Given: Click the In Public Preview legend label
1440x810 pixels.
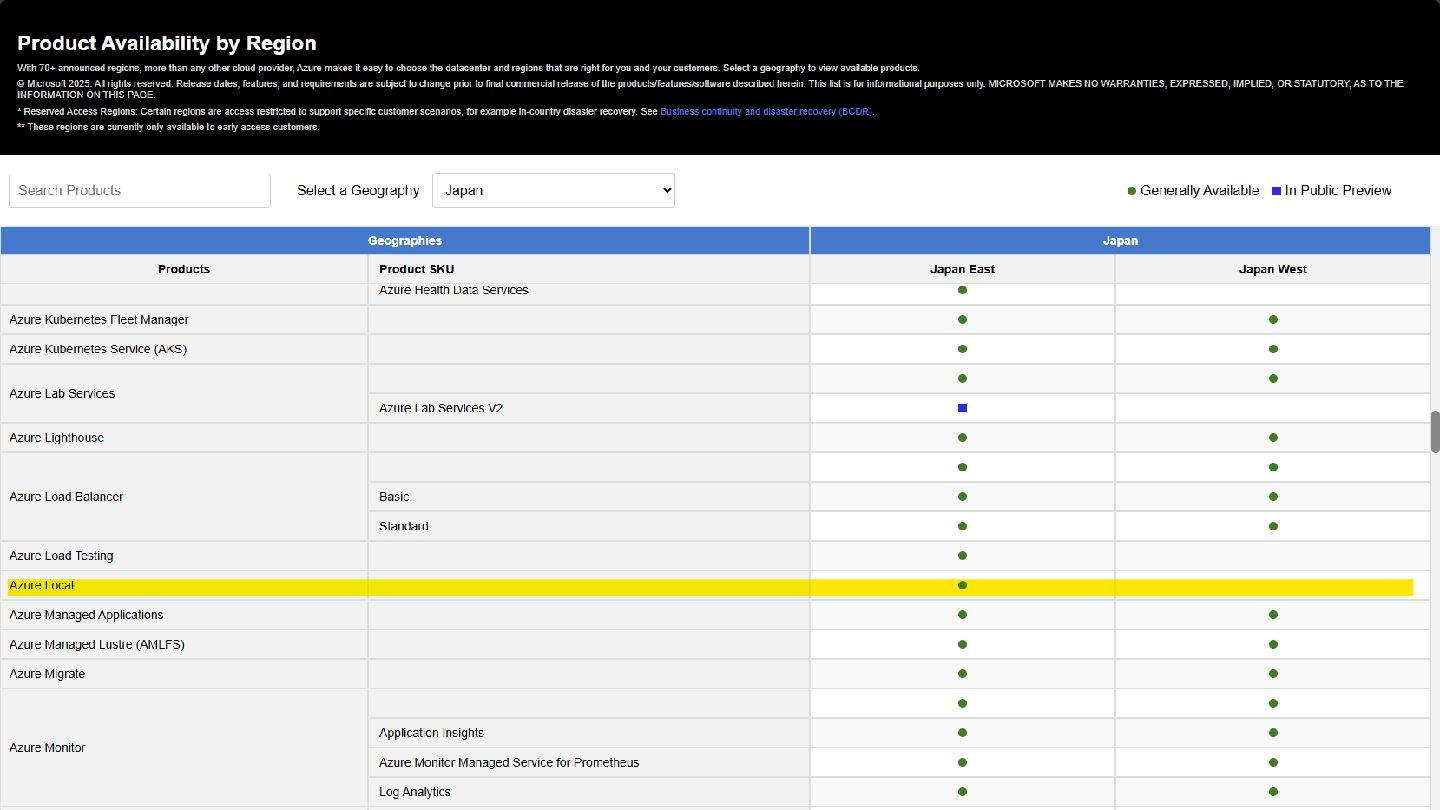Looking at the screenshot, I should (x=1338, y=190).
